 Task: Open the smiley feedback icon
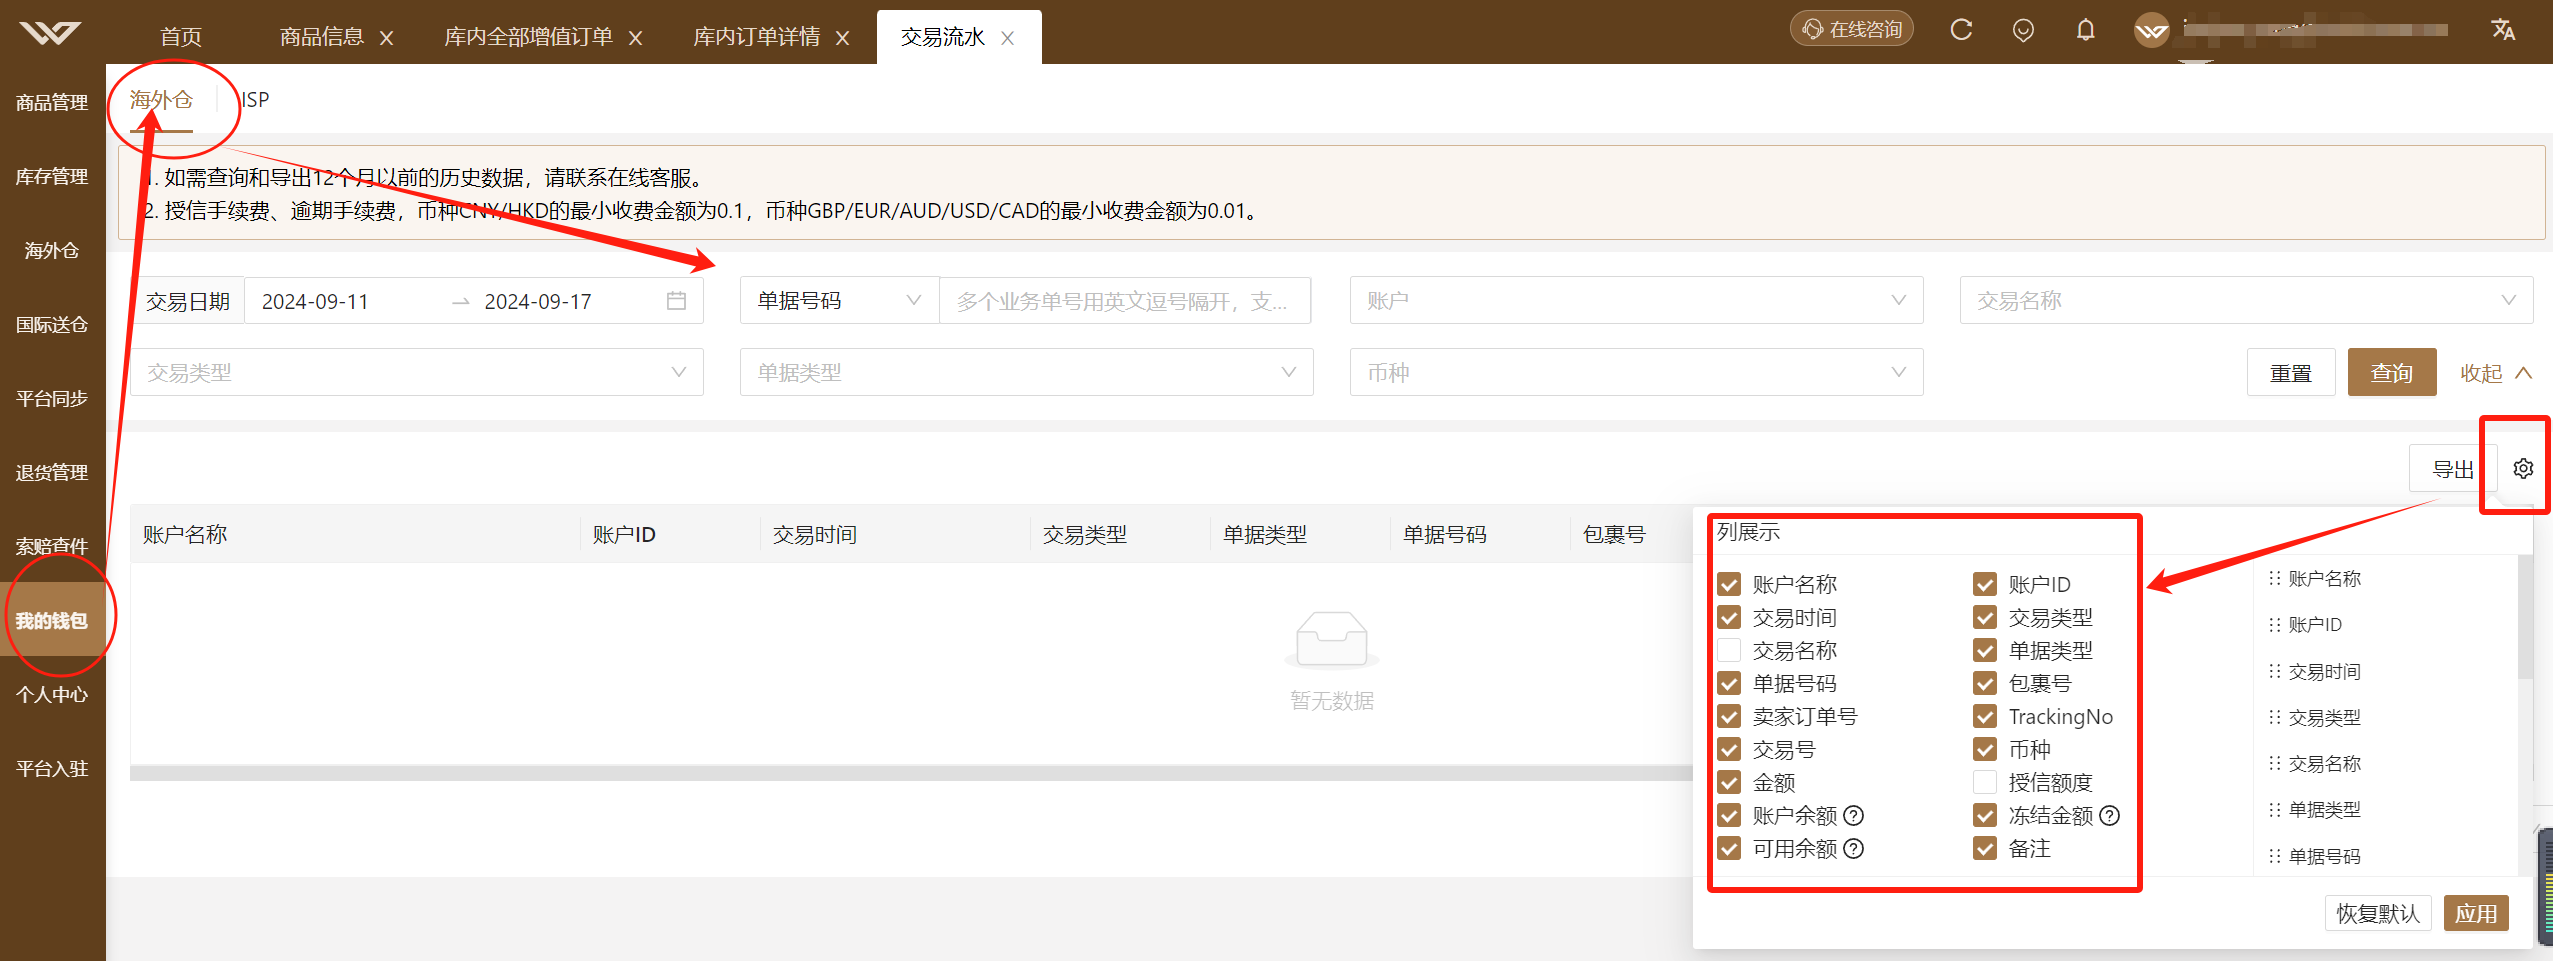(2023, 30)
